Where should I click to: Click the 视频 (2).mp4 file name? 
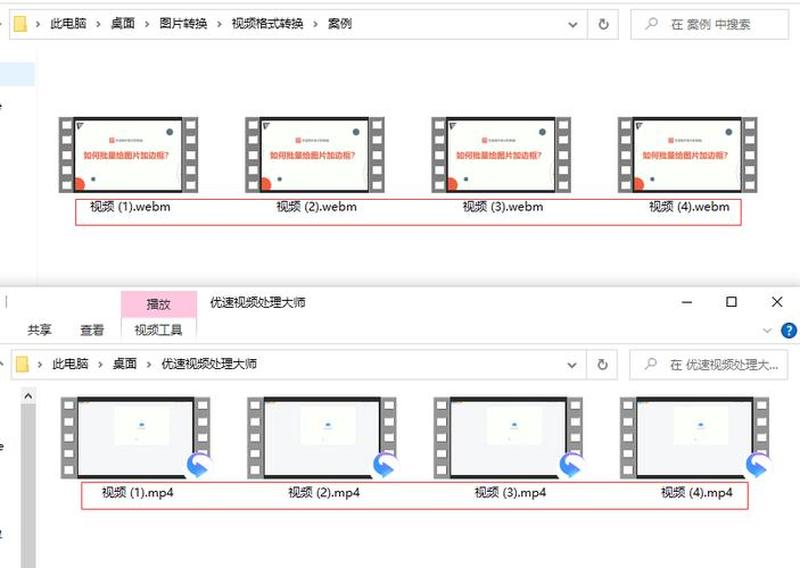(x=324, y=492)
